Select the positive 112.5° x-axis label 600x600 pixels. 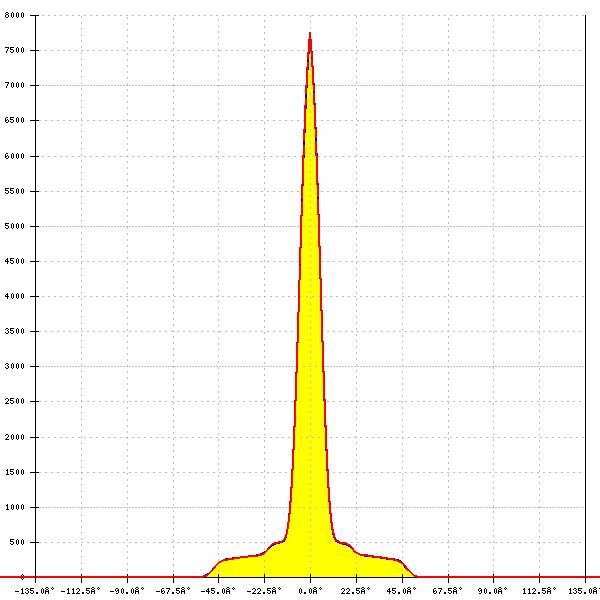tap(540, 591)
